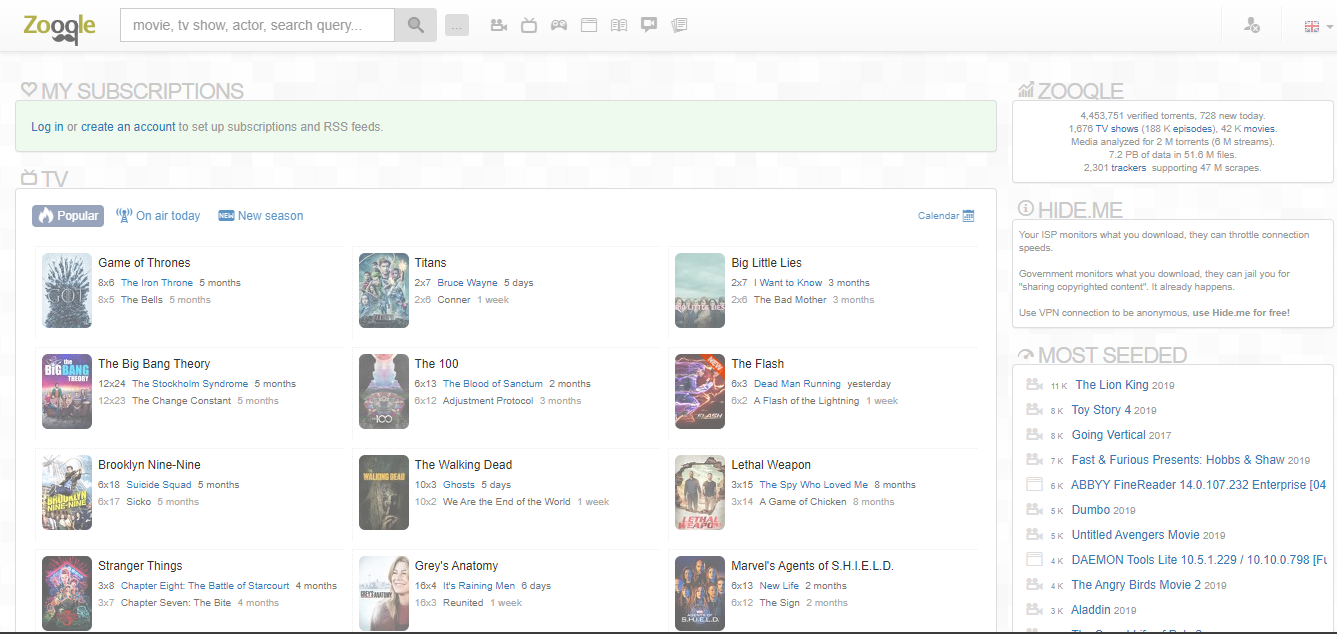Open Grey's Anatomy poster thumbnail

click(384, 593)
